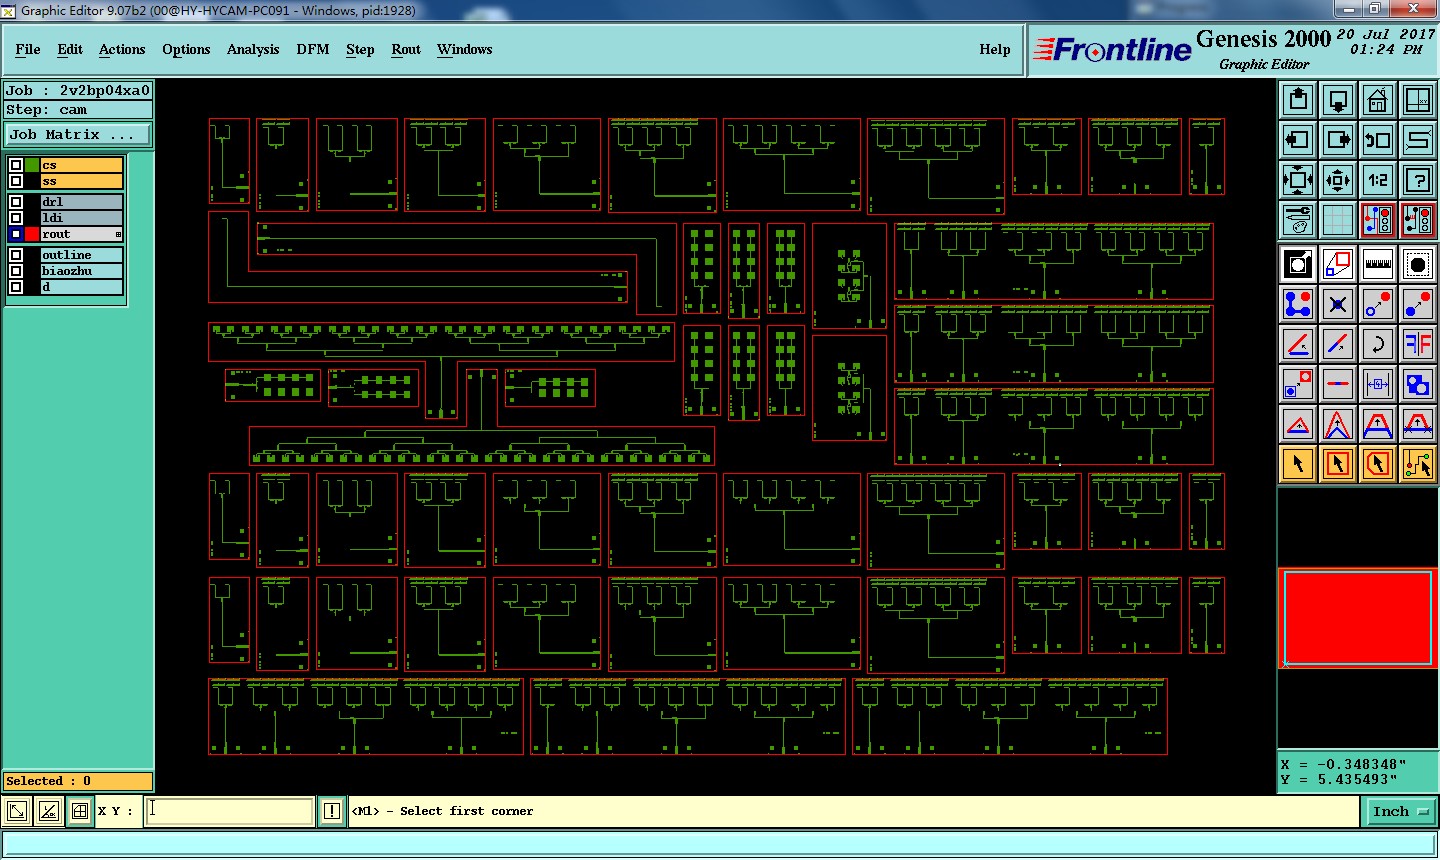Select the ruler measurement tool
Image resolution: width=1440 pixels, height=860 pixels.
point(1378,264)
